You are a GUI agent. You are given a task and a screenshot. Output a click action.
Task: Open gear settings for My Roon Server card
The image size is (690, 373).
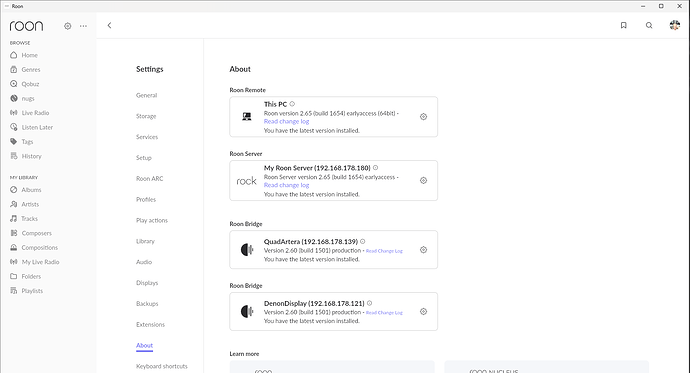423,180
